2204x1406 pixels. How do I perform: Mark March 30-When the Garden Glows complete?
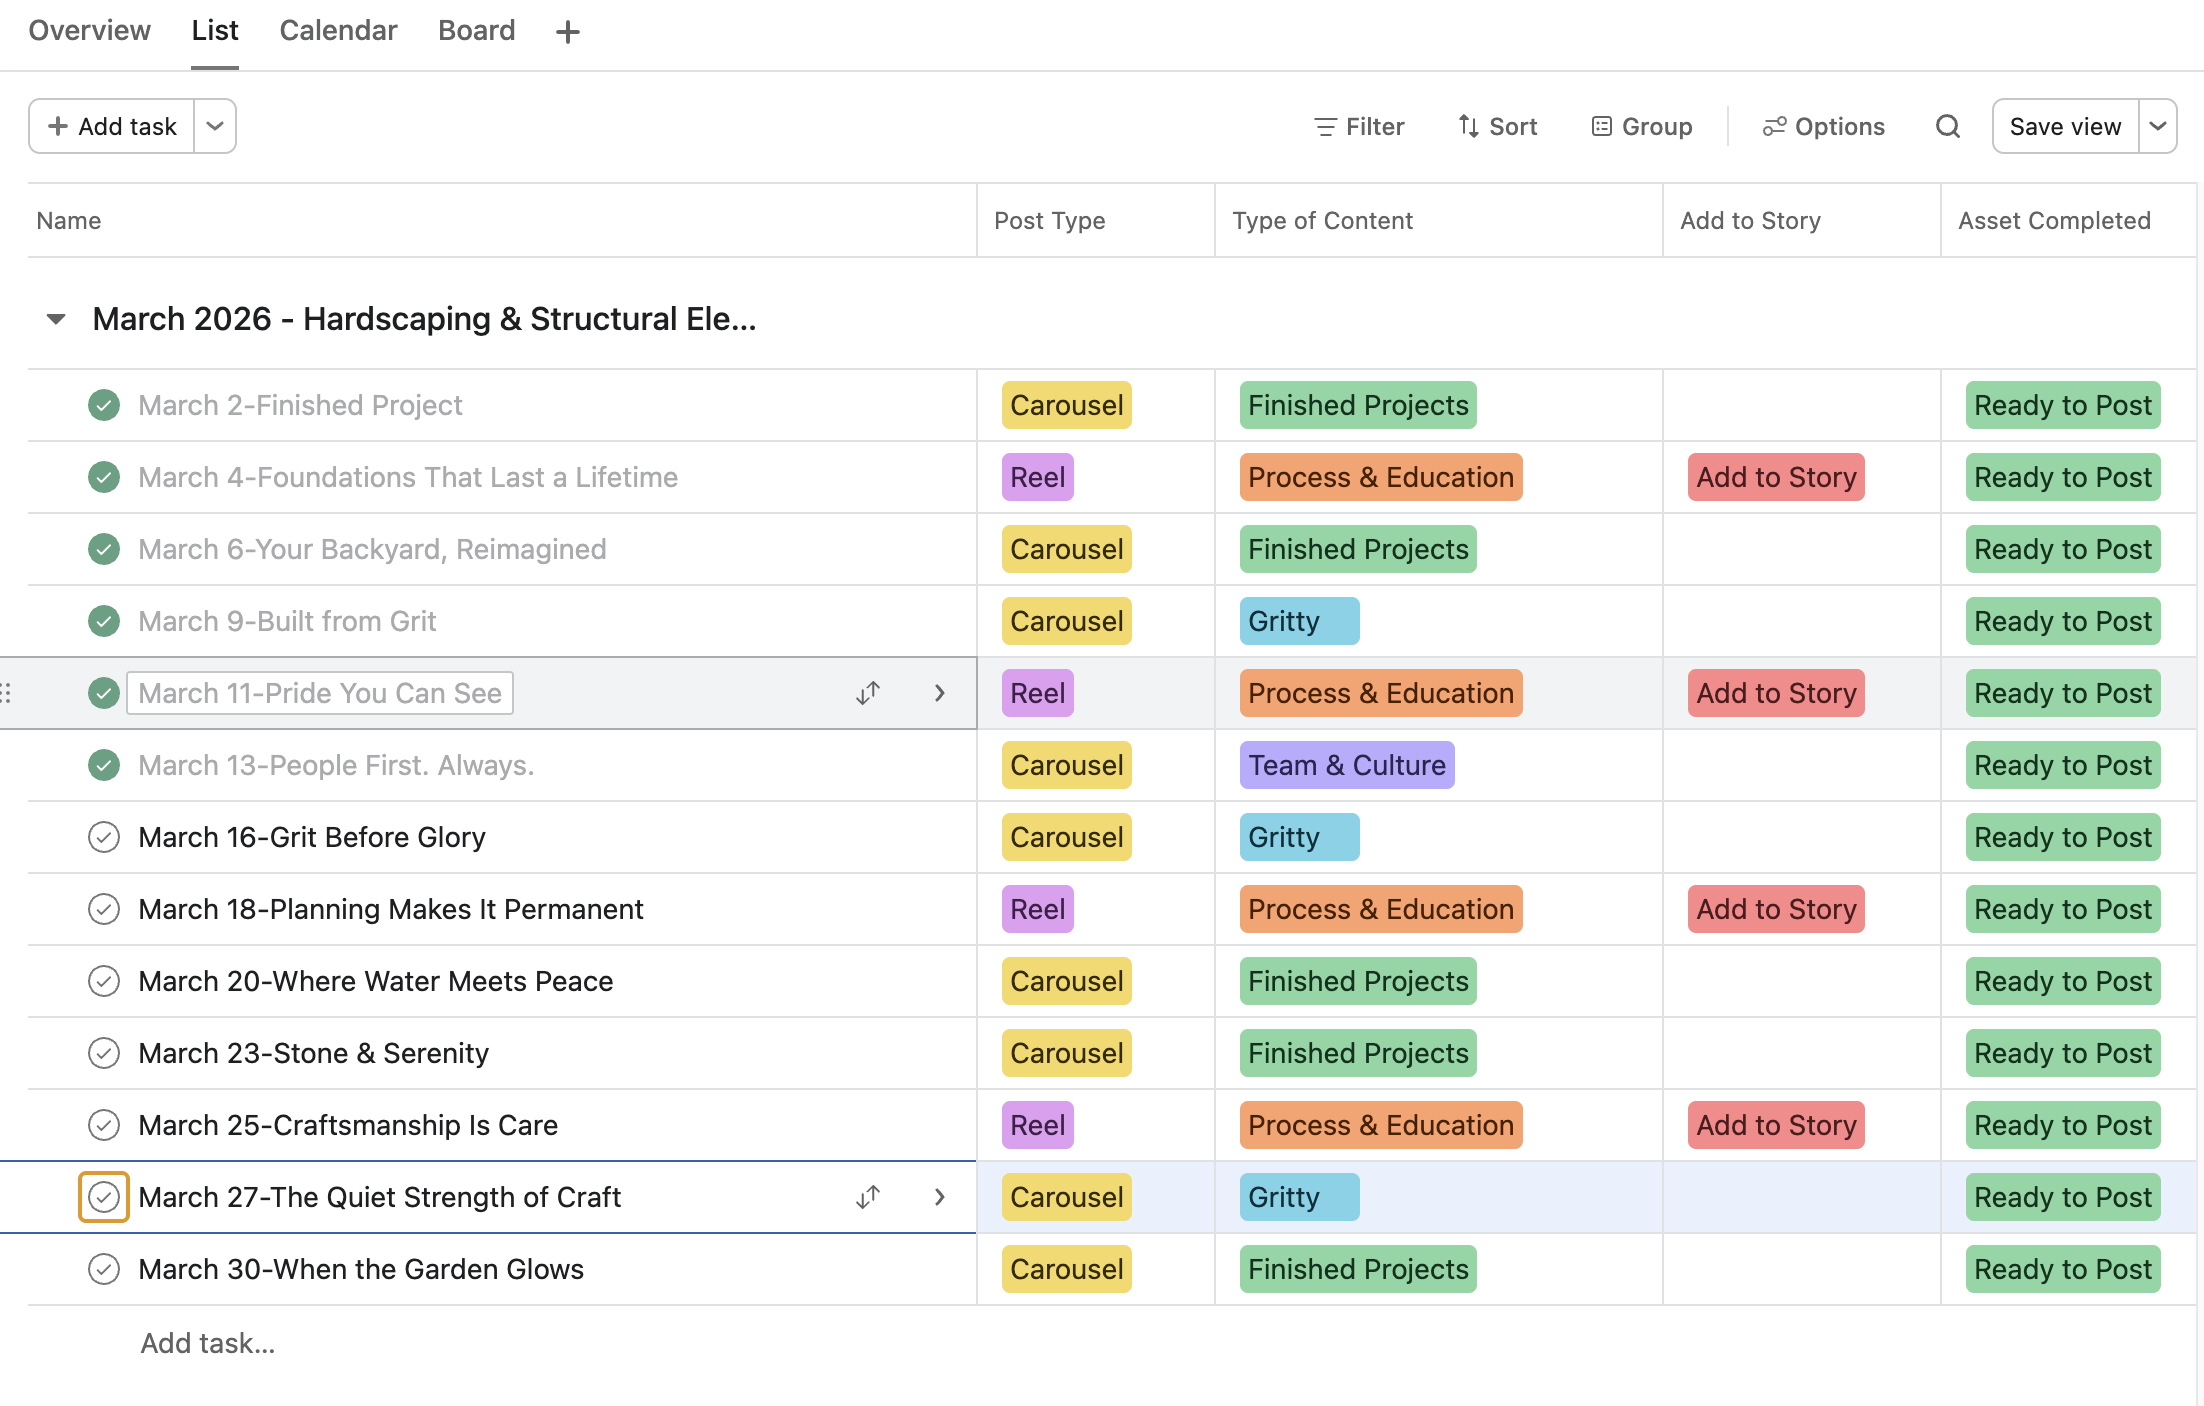[x=104, y=1269]
